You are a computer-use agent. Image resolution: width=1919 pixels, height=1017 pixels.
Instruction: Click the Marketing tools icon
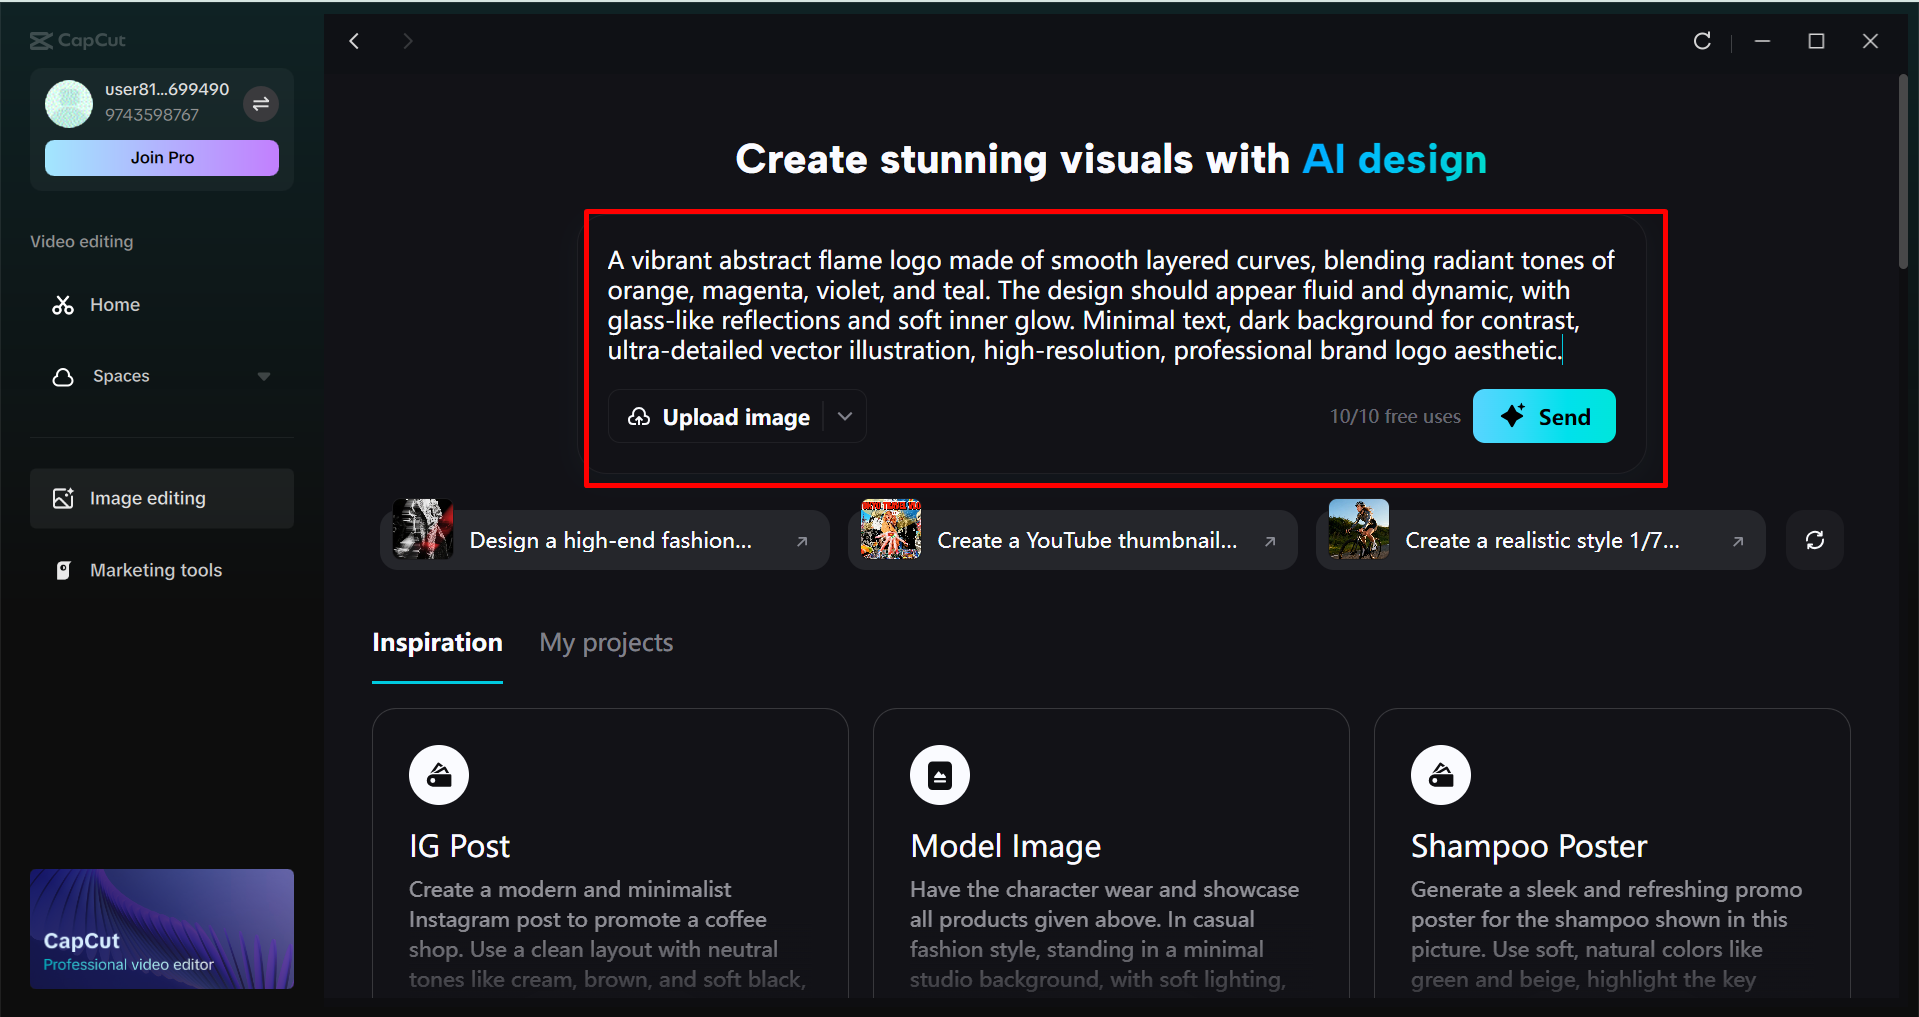[63, 570]
